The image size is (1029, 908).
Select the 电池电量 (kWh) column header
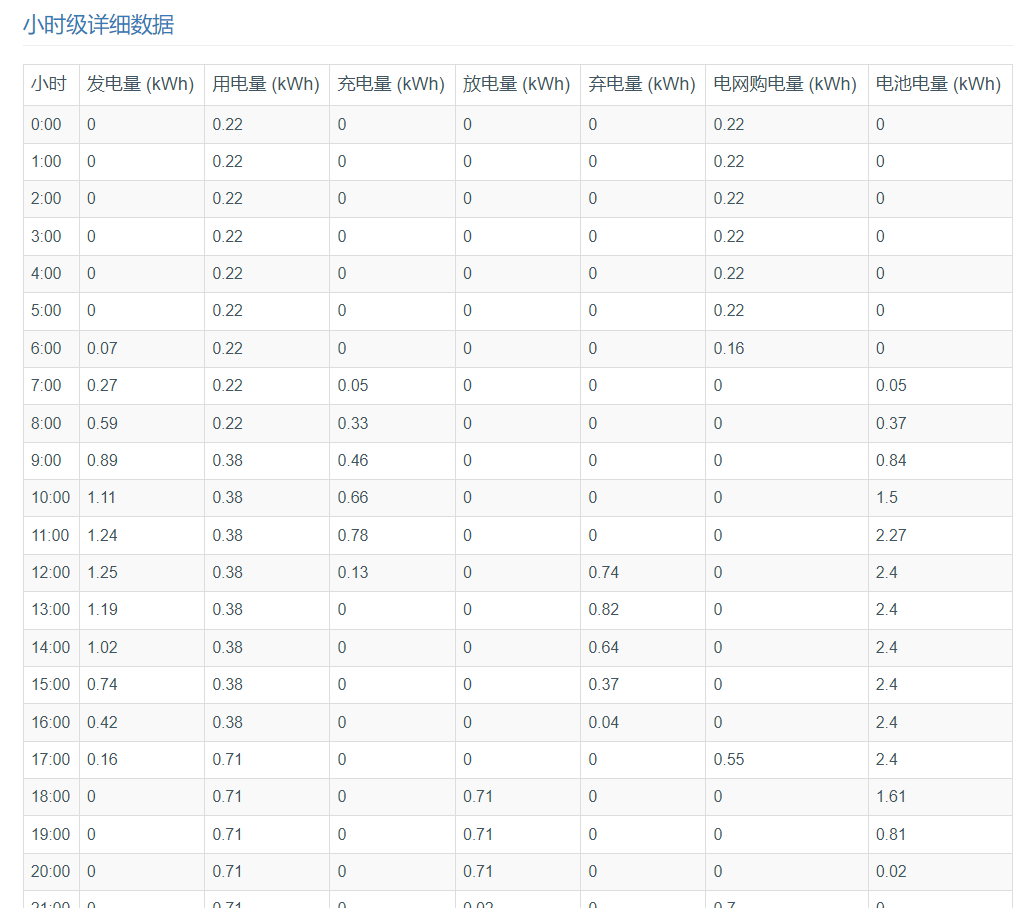tap(938, 84)
